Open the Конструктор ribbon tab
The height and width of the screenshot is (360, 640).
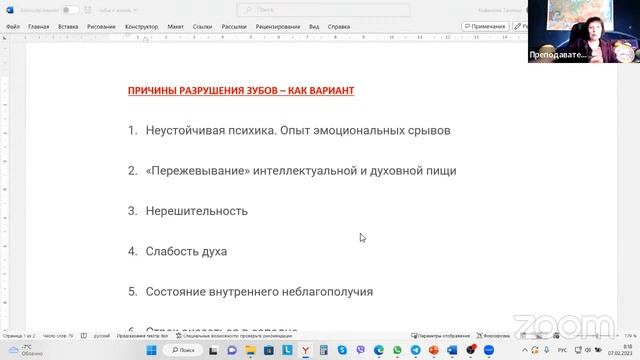click(142, 27)
